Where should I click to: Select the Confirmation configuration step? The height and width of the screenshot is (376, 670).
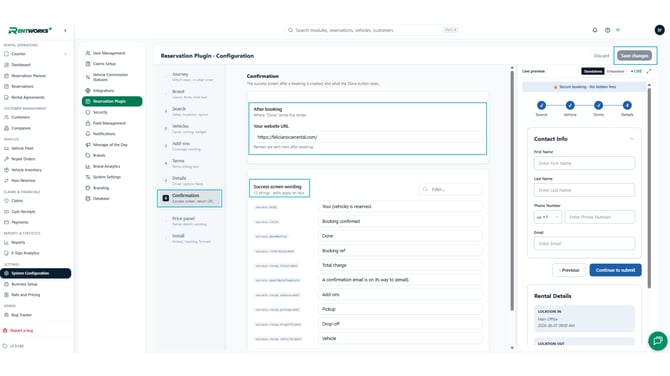[x=190, y=198]
